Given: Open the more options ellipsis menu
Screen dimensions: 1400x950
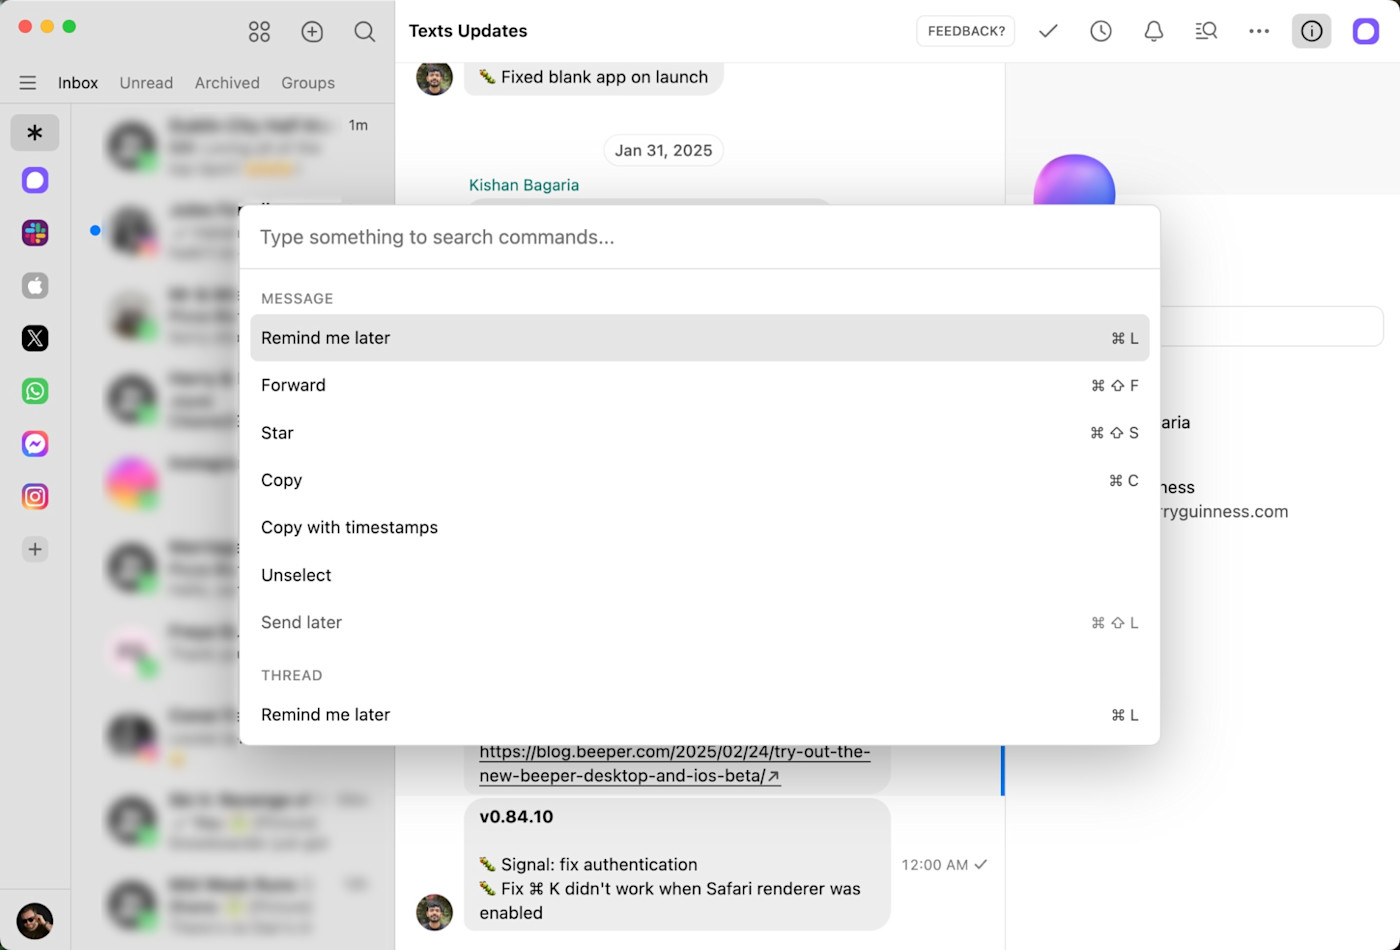Looking at the screenshot, I should tap(1259, 31).
